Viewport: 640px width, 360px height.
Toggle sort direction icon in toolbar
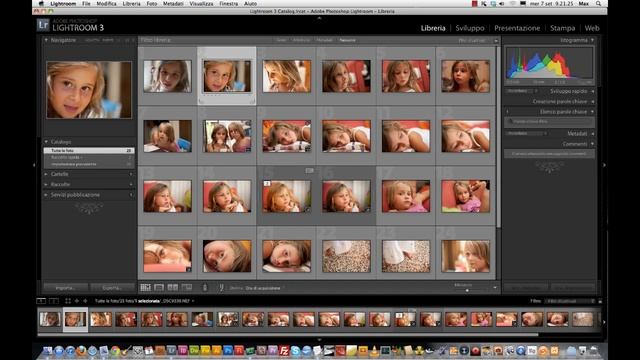(x=221, y=288)
